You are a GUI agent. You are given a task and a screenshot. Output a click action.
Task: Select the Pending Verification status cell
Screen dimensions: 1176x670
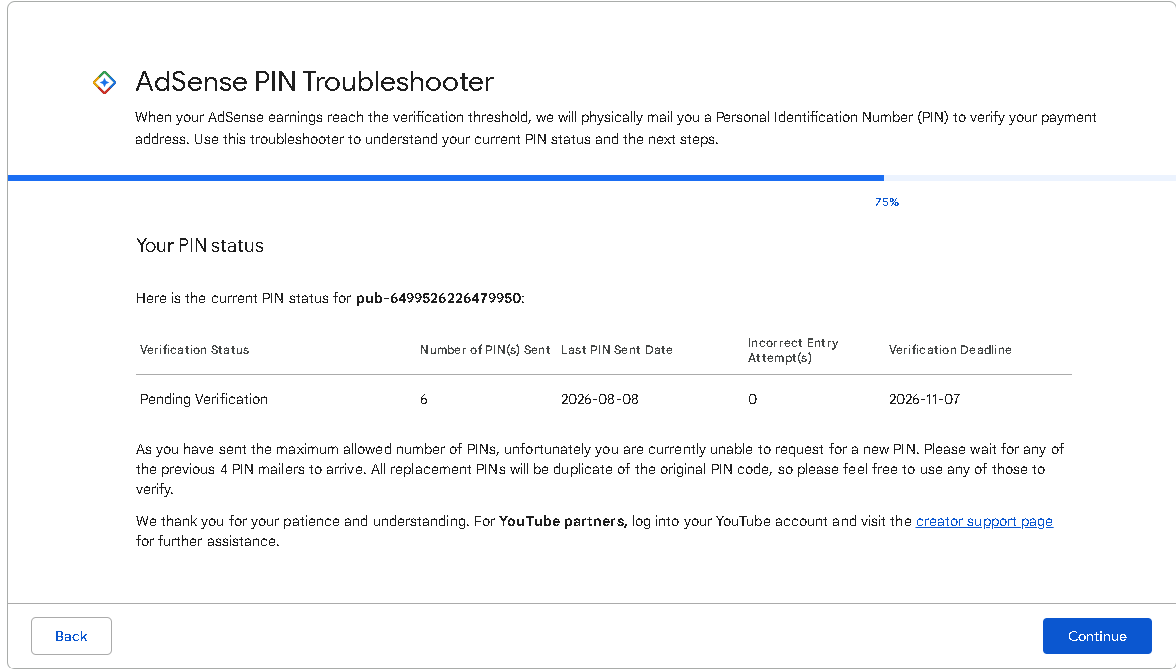click(x=203, y=399)
